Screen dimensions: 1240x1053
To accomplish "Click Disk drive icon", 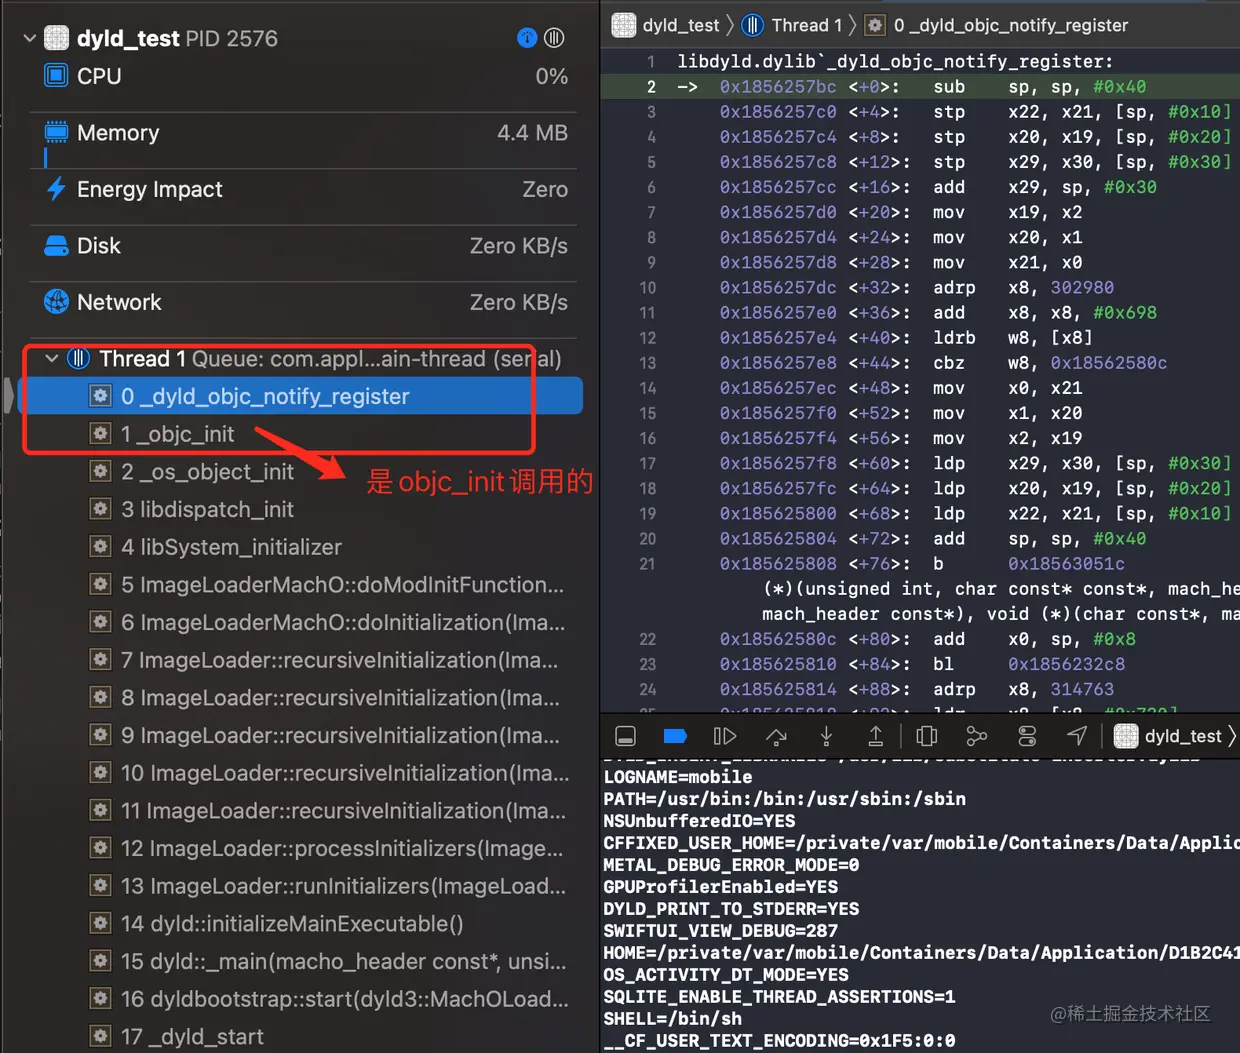I will pyautogui.click(x=56, y=246).
